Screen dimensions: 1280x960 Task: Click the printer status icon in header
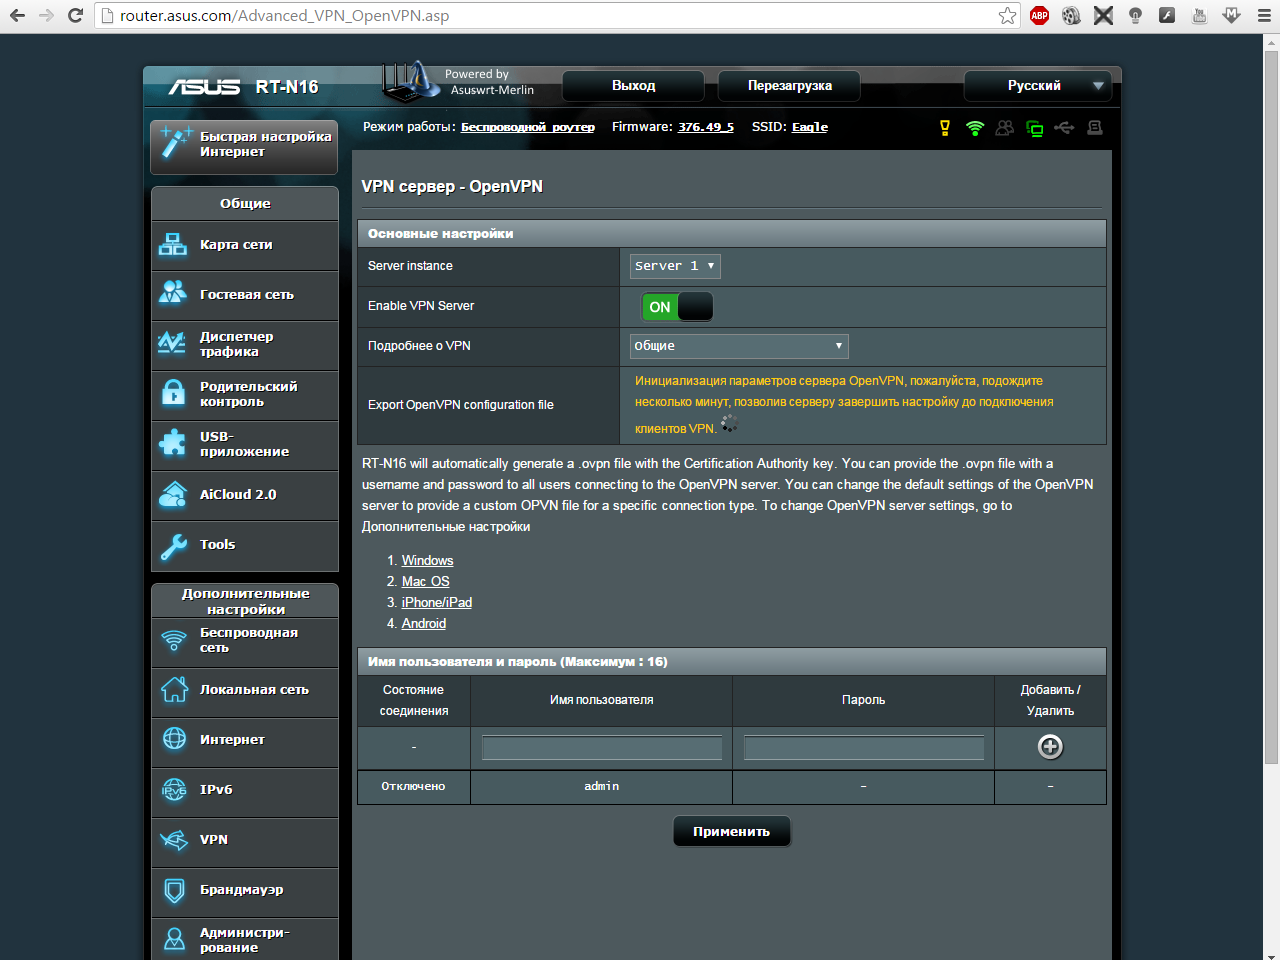(x=1095, y=128)
